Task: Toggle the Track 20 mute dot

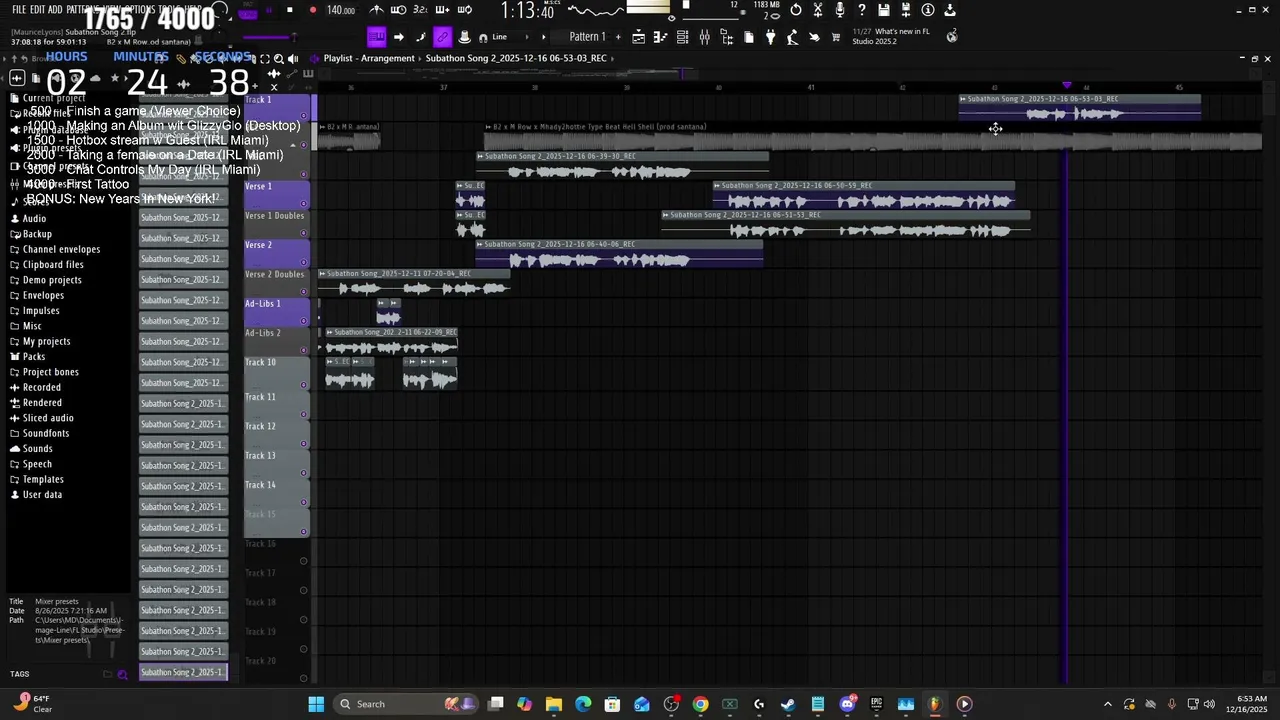Action: pos(304,678)
